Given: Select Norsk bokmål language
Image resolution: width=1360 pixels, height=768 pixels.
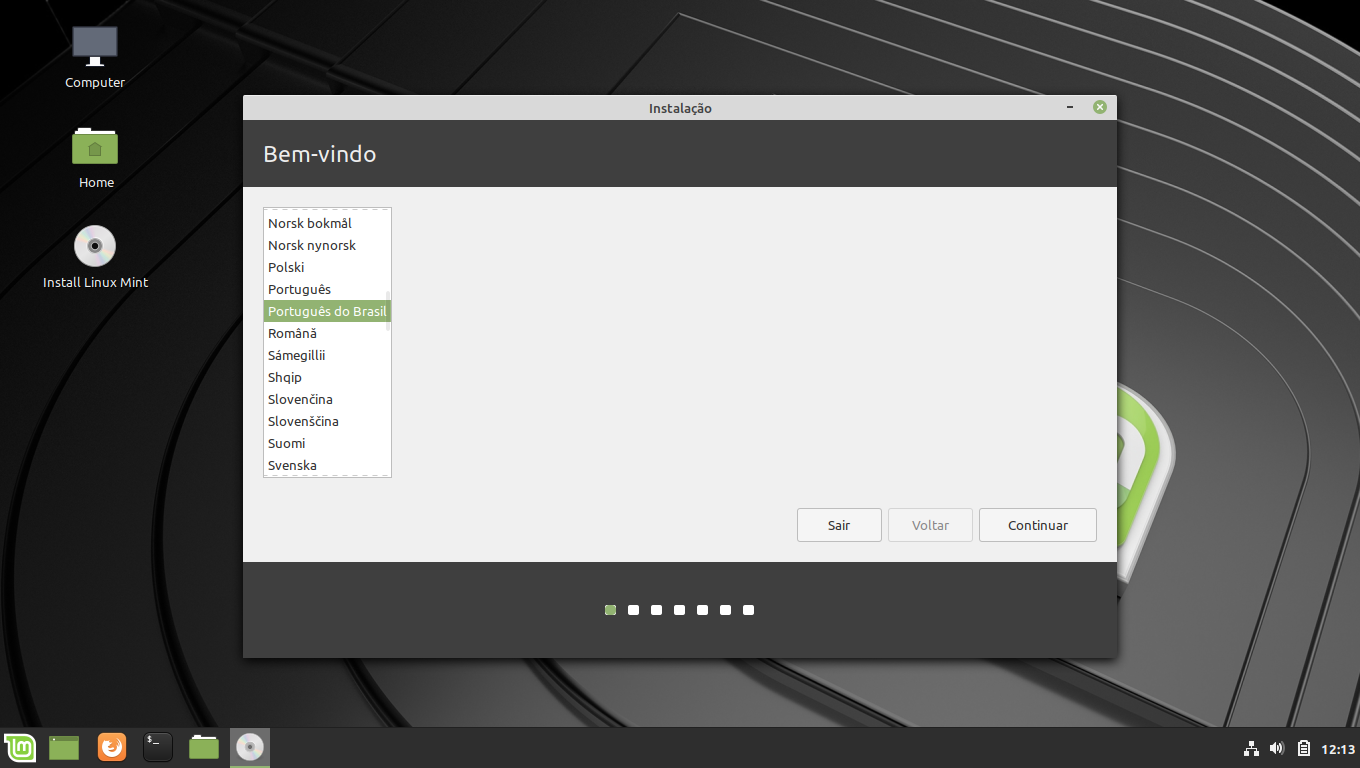Looking at the screenshot, I should (x=325, y=223).
